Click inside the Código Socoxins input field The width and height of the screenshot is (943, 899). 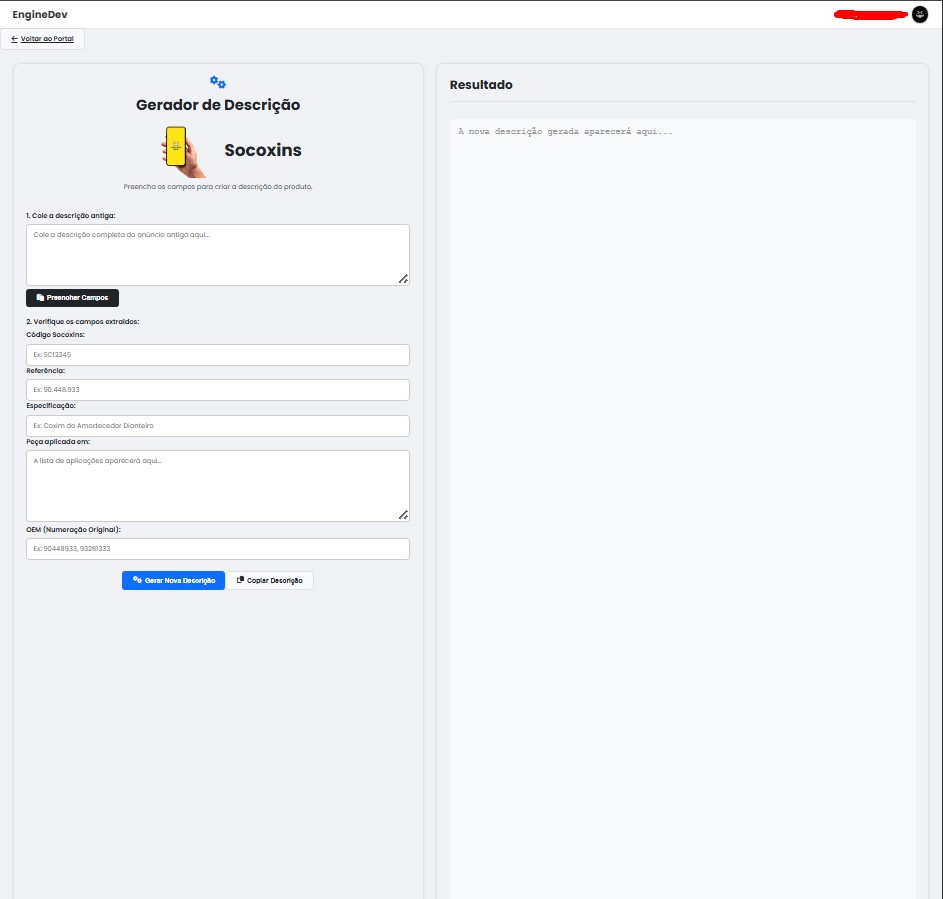tap(217, 354)
